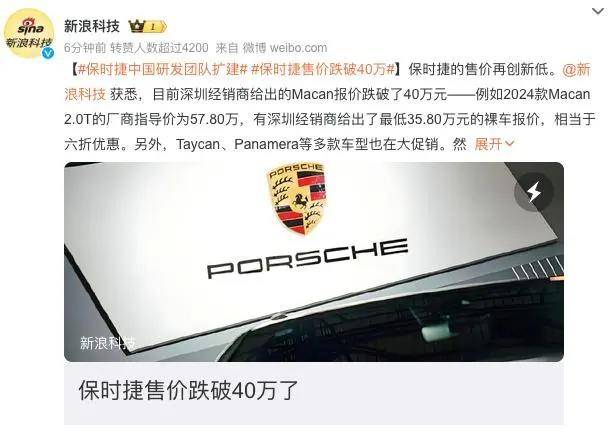Open the Sina Tech profile avatar

pyautogui.click(x=29, y=33)
